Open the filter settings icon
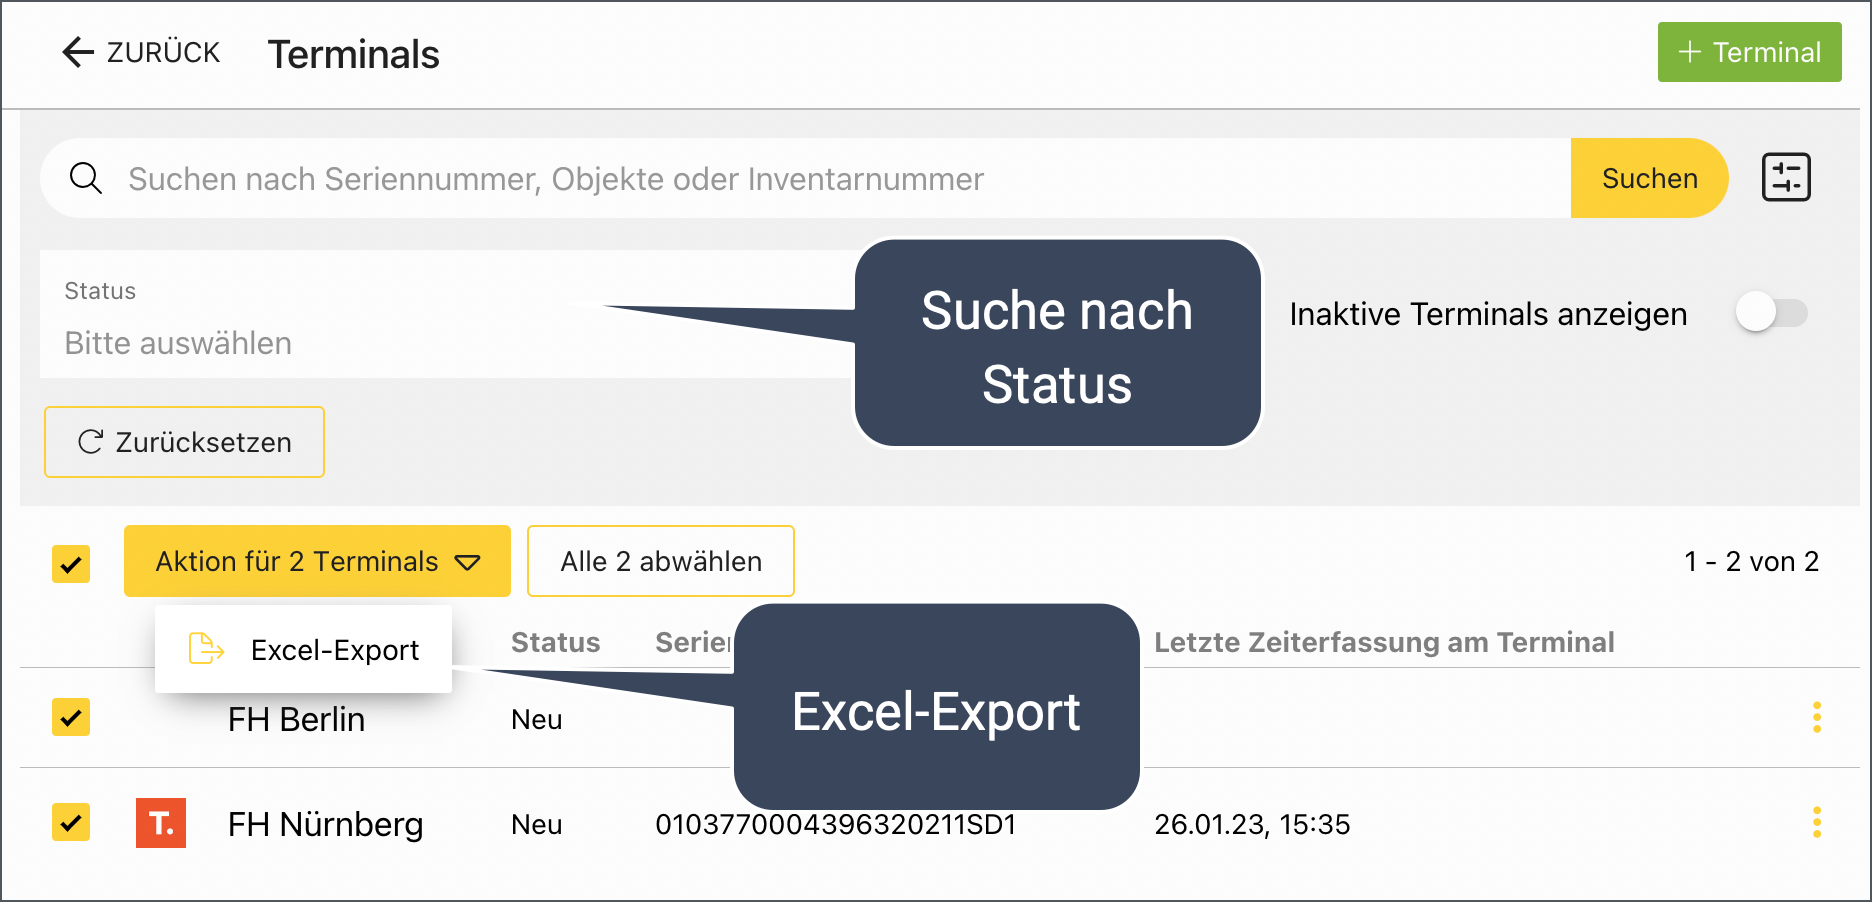 [x=1785, y=178]
